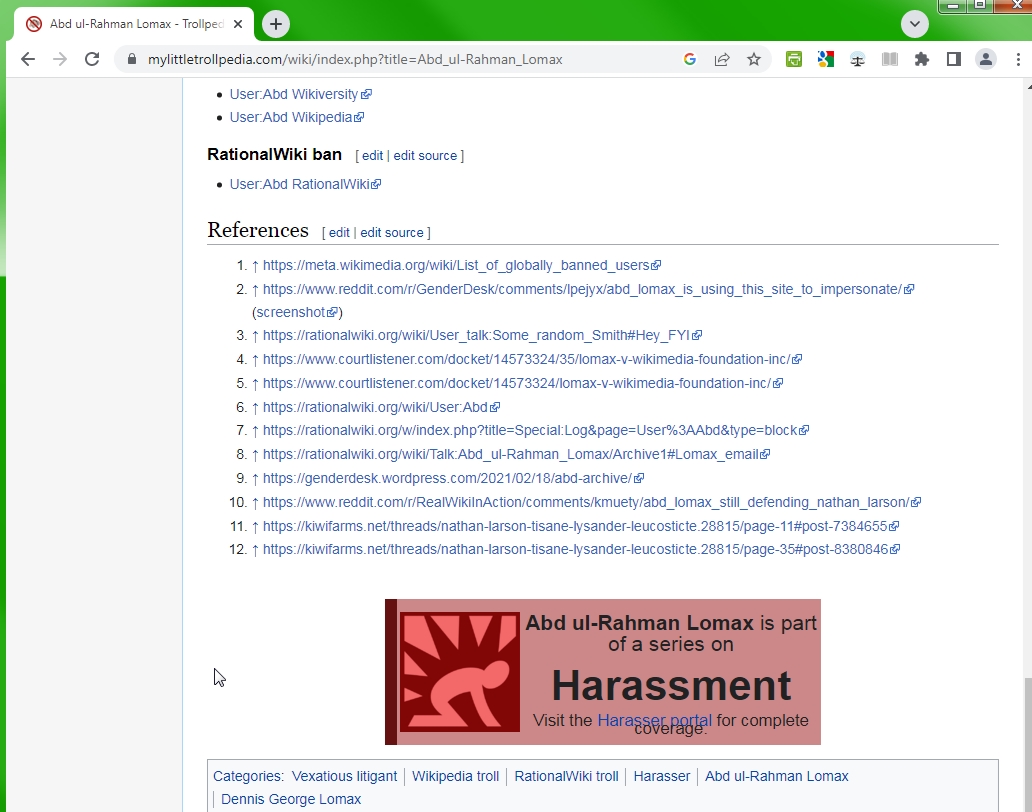The height and width of the screenshot is (812, 1032).
Task: Open the User:Abd Wikipedia link
Action: coord(296,117)
